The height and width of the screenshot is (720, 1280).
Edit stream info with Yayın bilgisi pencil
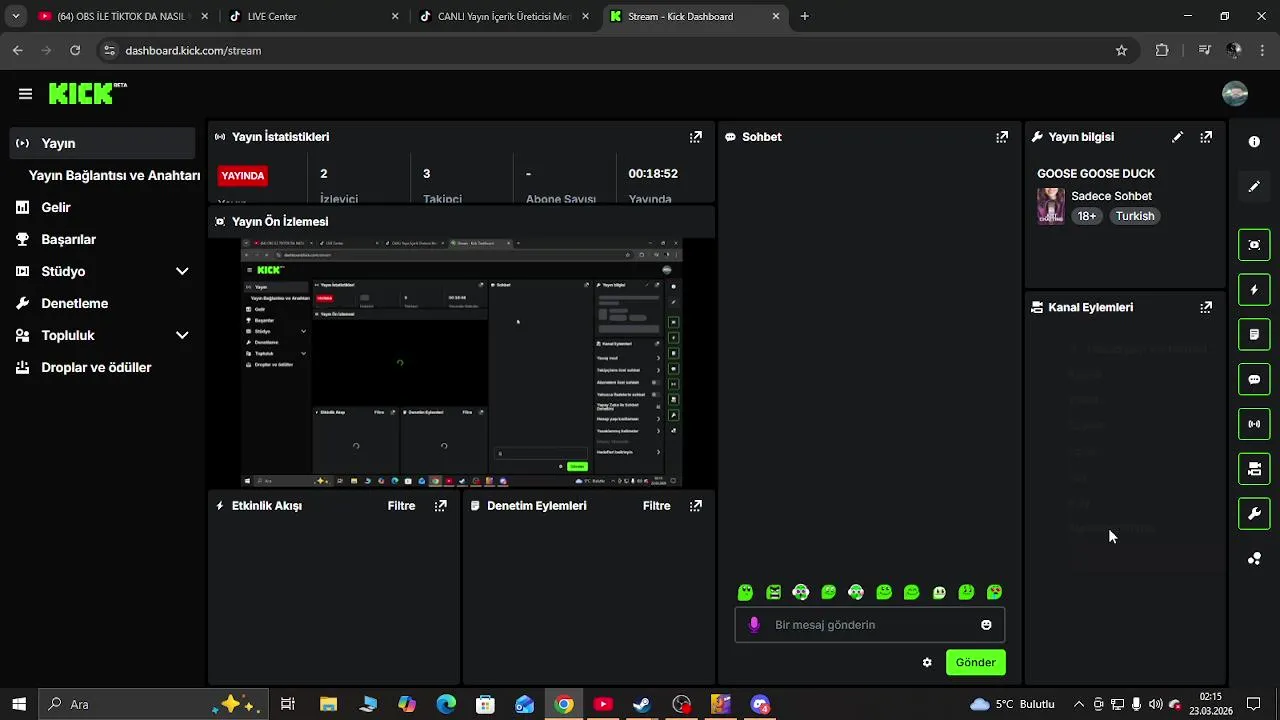coord(1178,137)
